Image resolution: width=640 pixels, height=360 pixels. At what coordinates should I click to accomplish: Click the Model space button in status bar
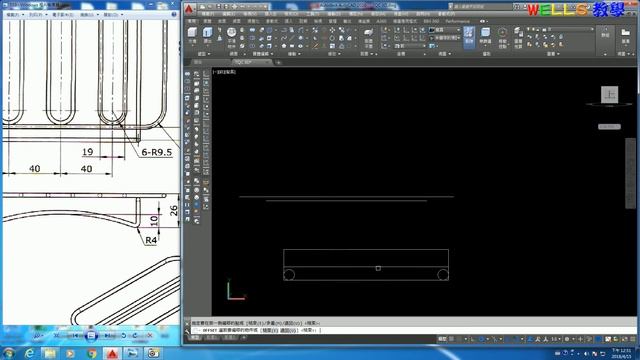point(442,339)
